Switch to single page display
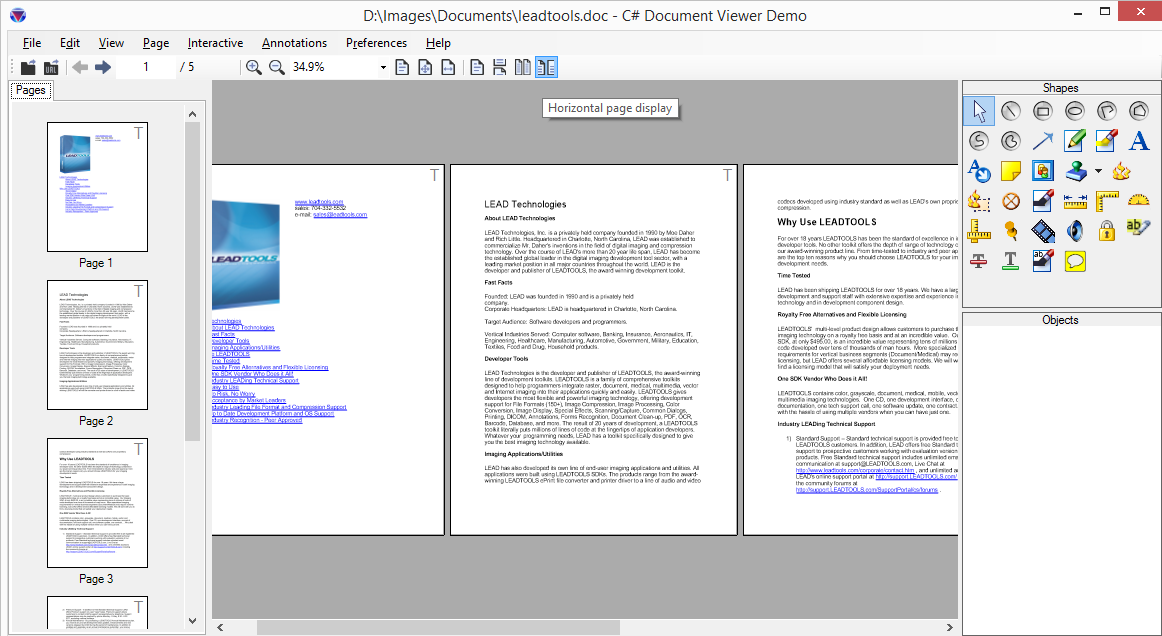 [477, 67]
